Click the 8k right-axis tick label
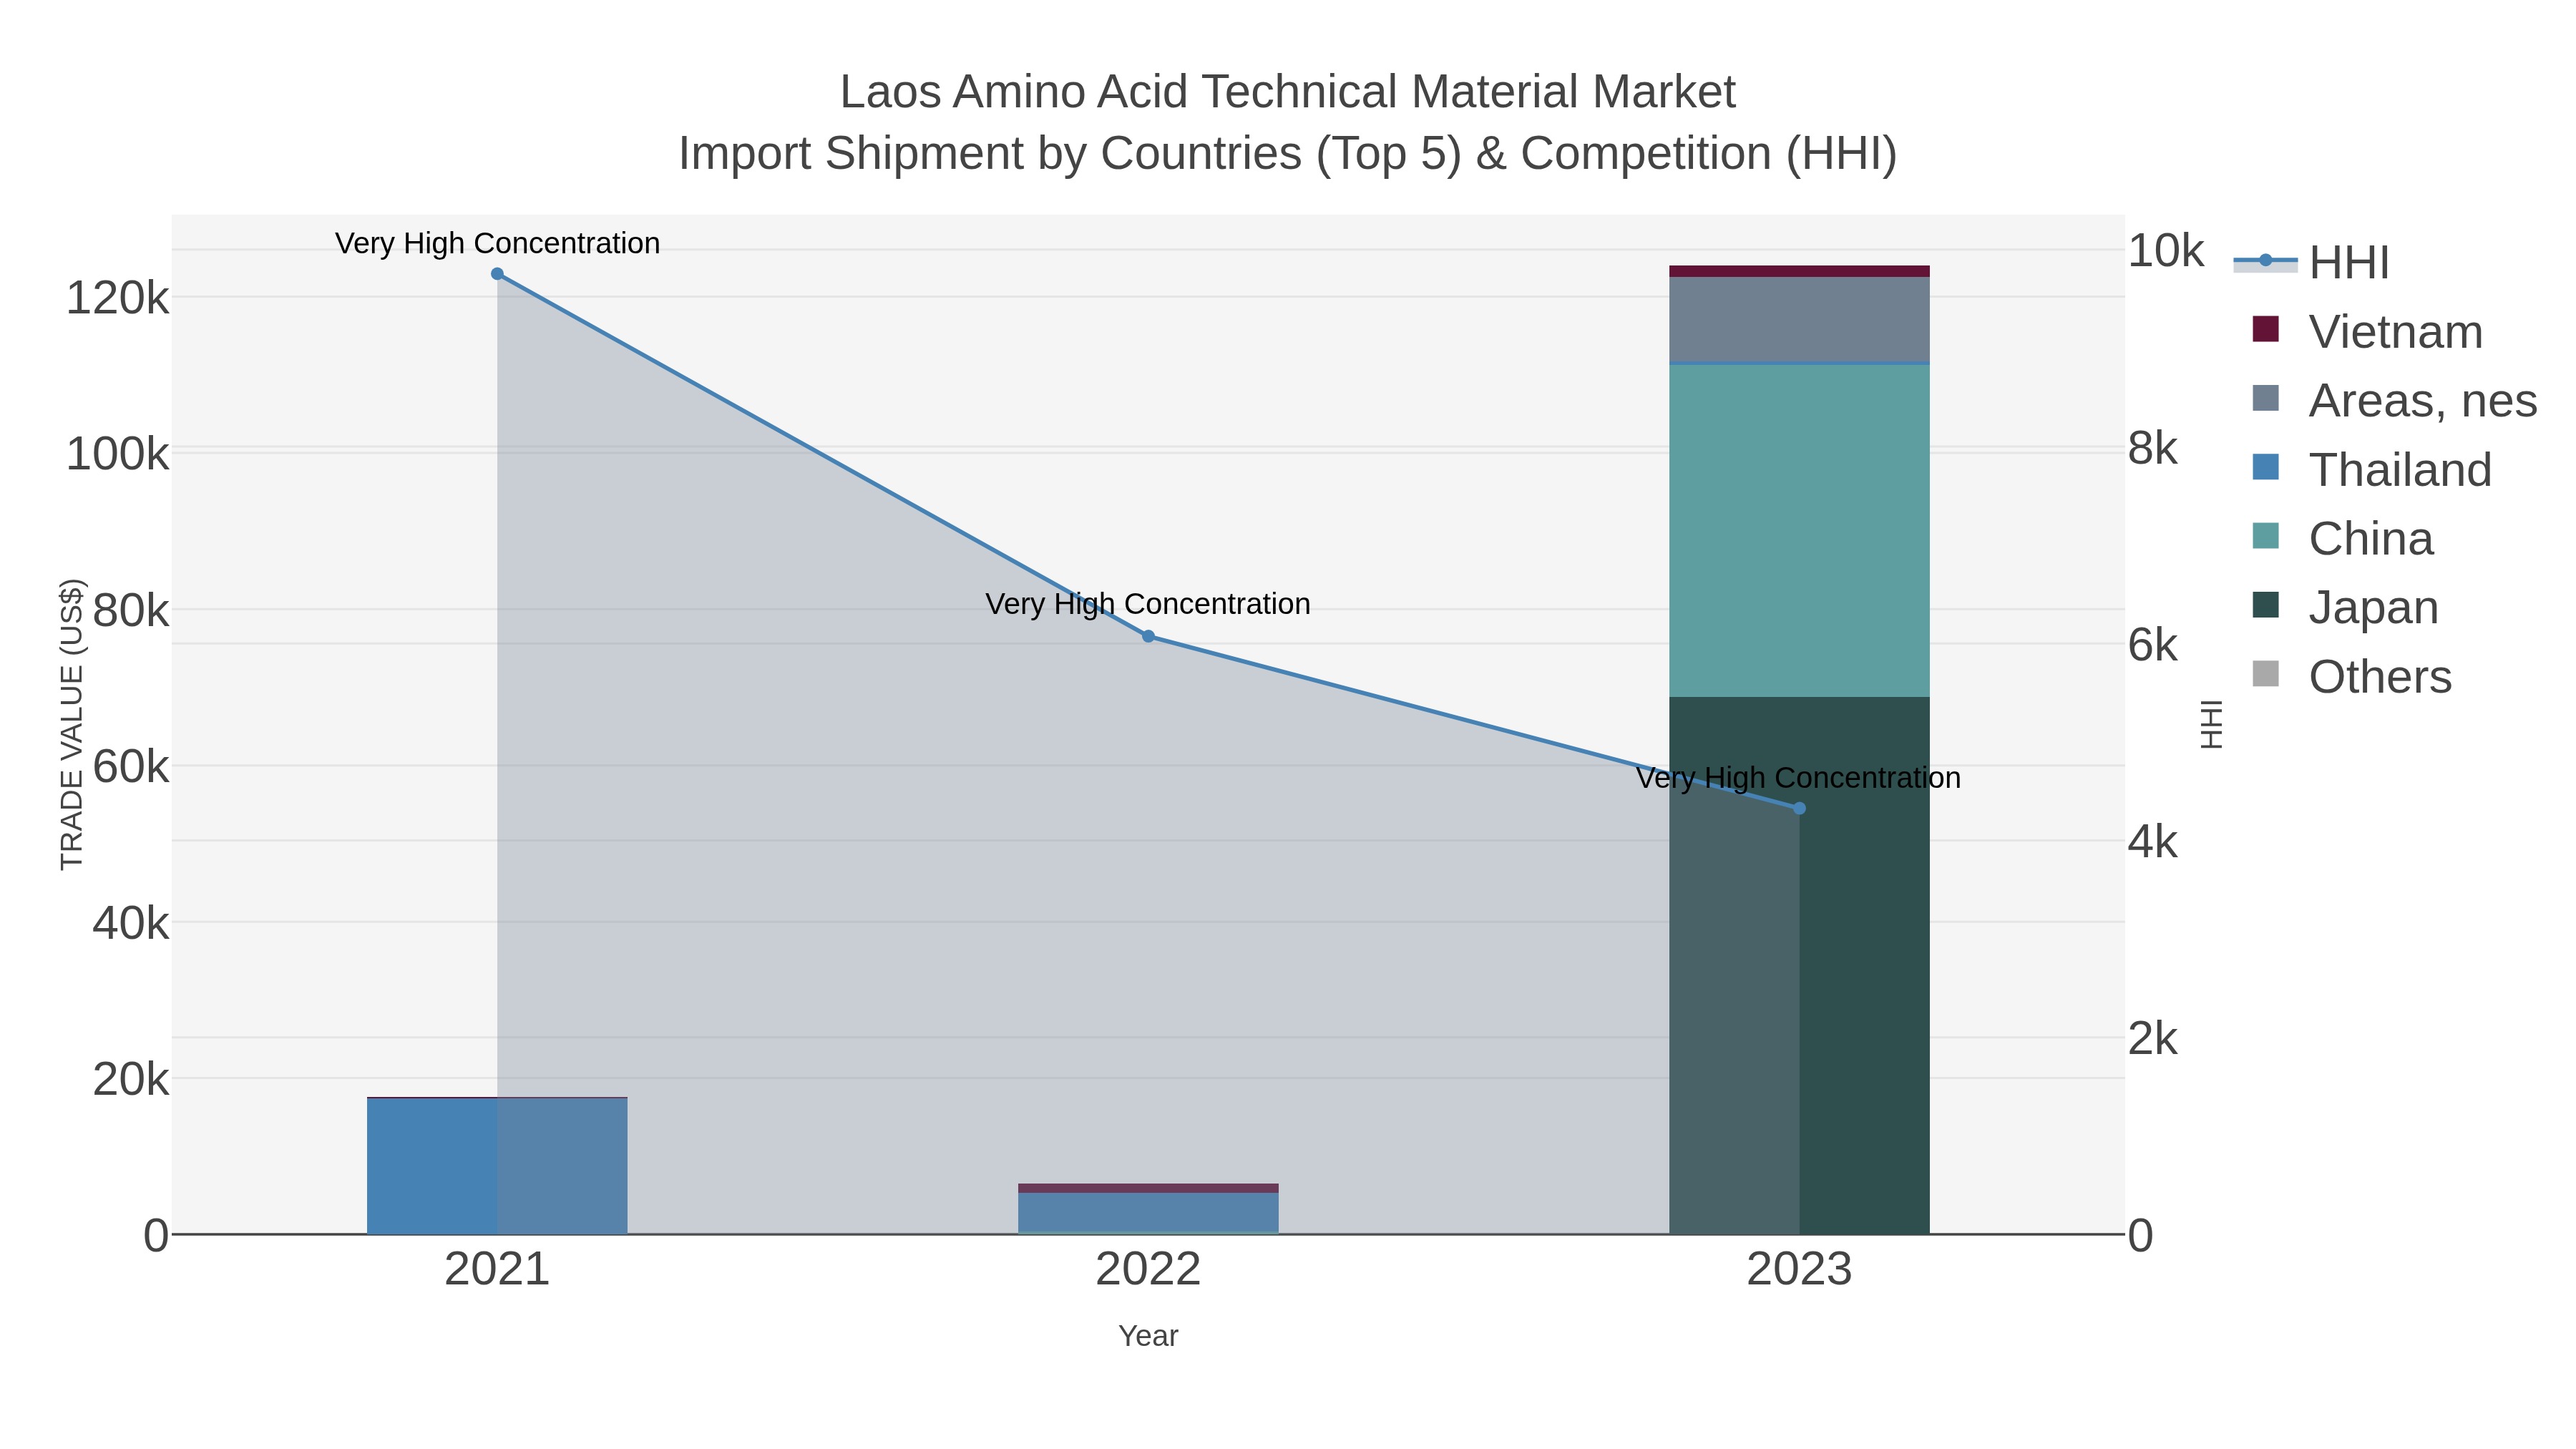Image resolution: width=2576 pixels, height=1449 pixels. [x=2152, y=448]
